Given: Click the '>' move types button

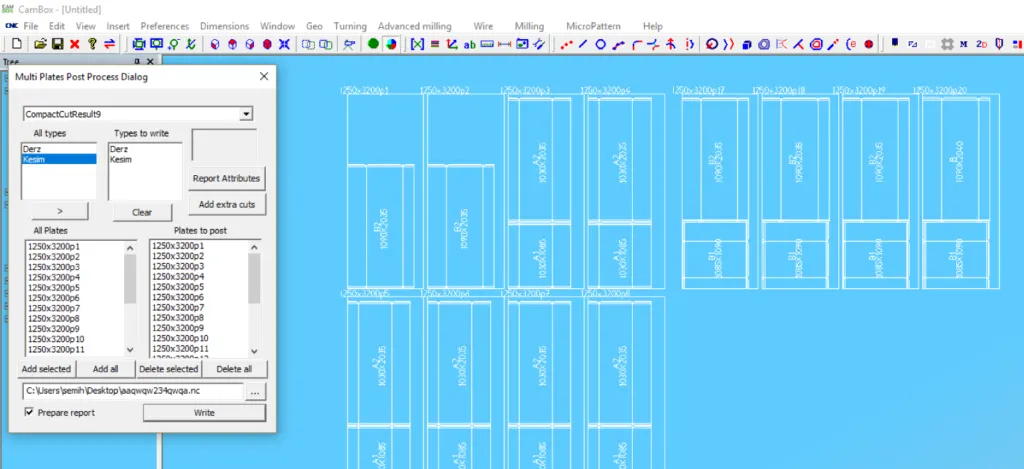Looking at the screenshot, I should [59, 212].
